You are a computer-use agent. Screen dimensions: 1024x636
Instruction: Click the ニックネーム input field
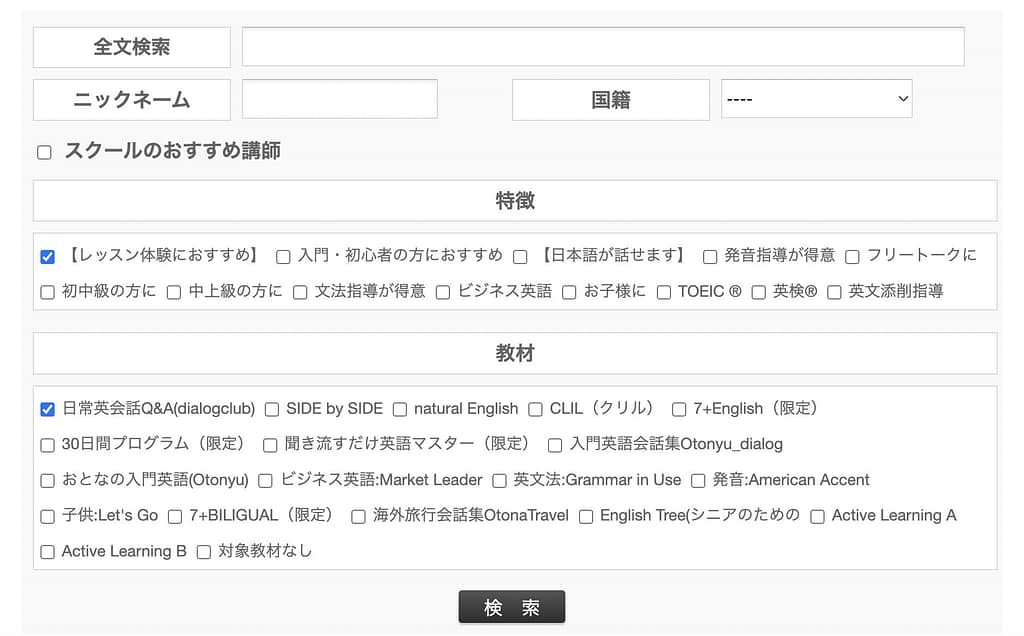click(339, 99)
